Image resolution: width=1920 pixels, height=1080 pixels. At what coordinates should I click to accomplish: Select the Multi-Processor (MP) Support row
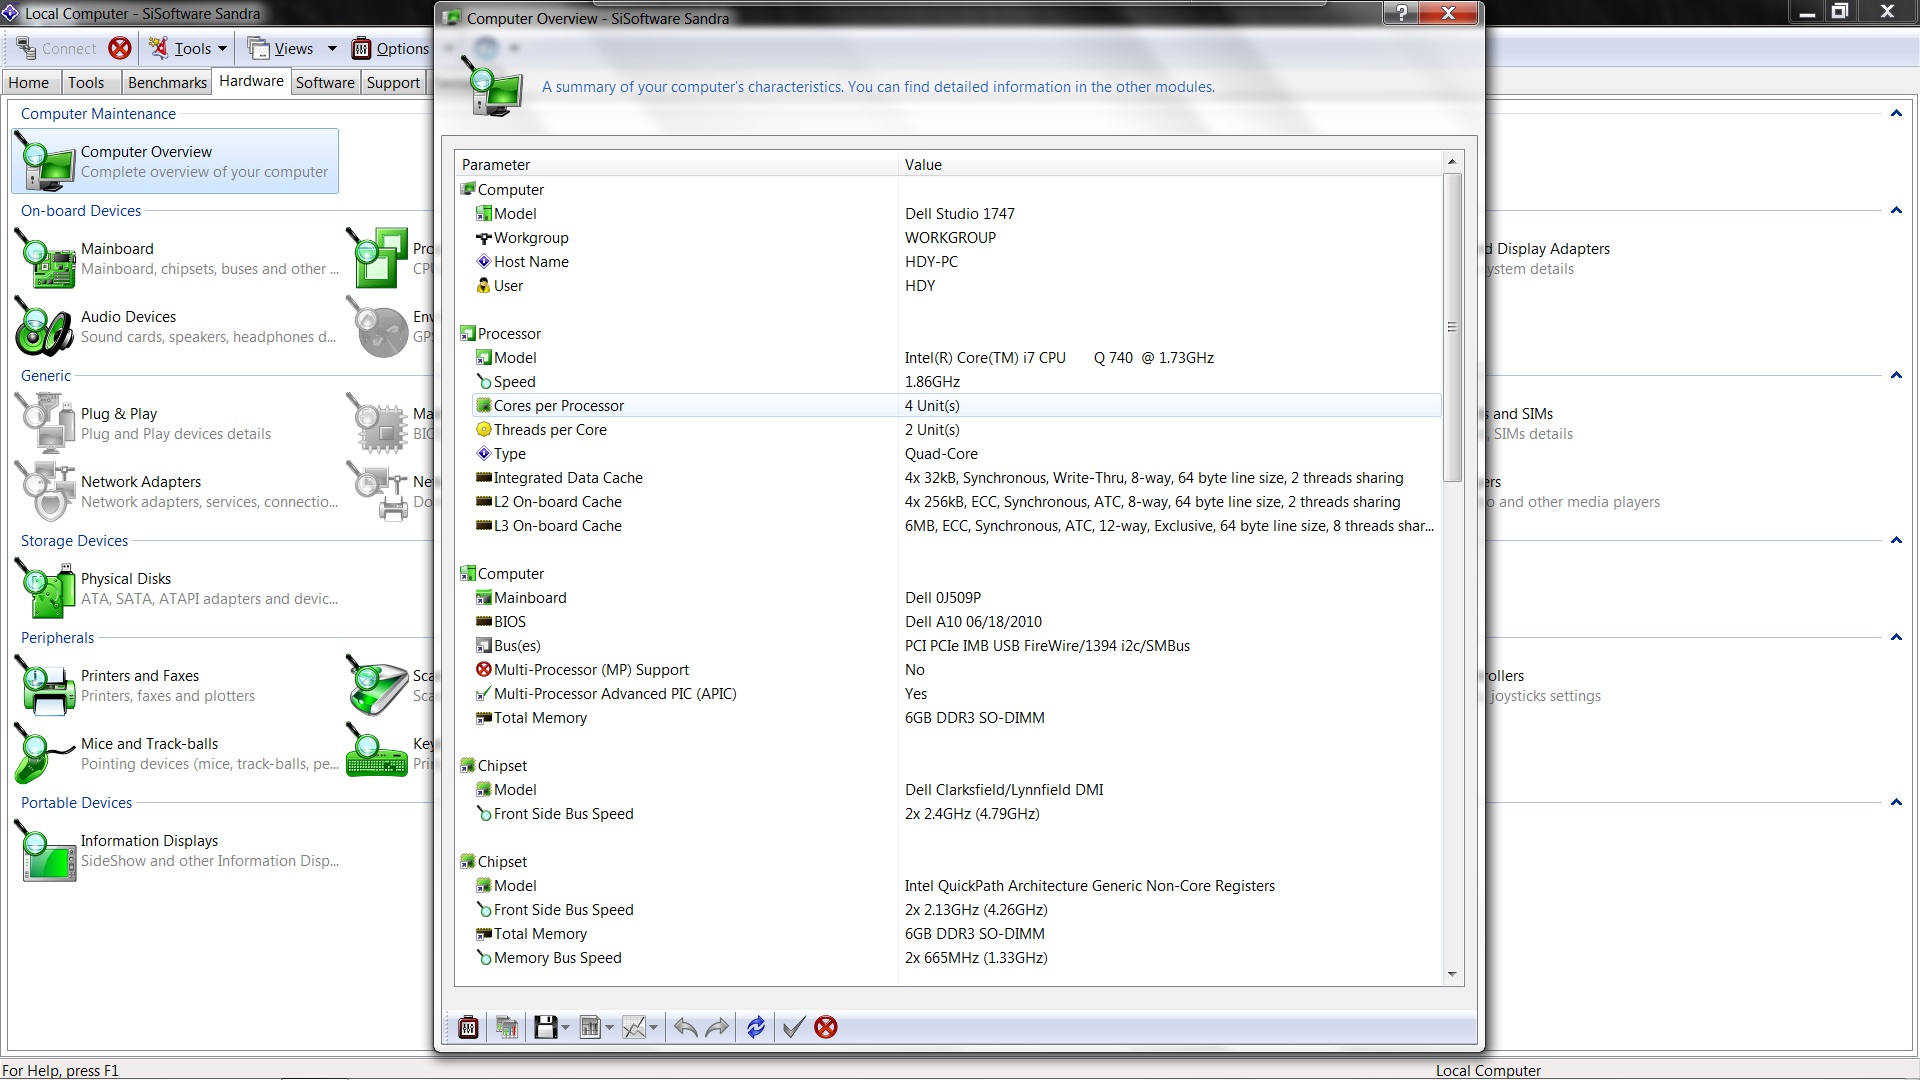click(x=956, y=669)
